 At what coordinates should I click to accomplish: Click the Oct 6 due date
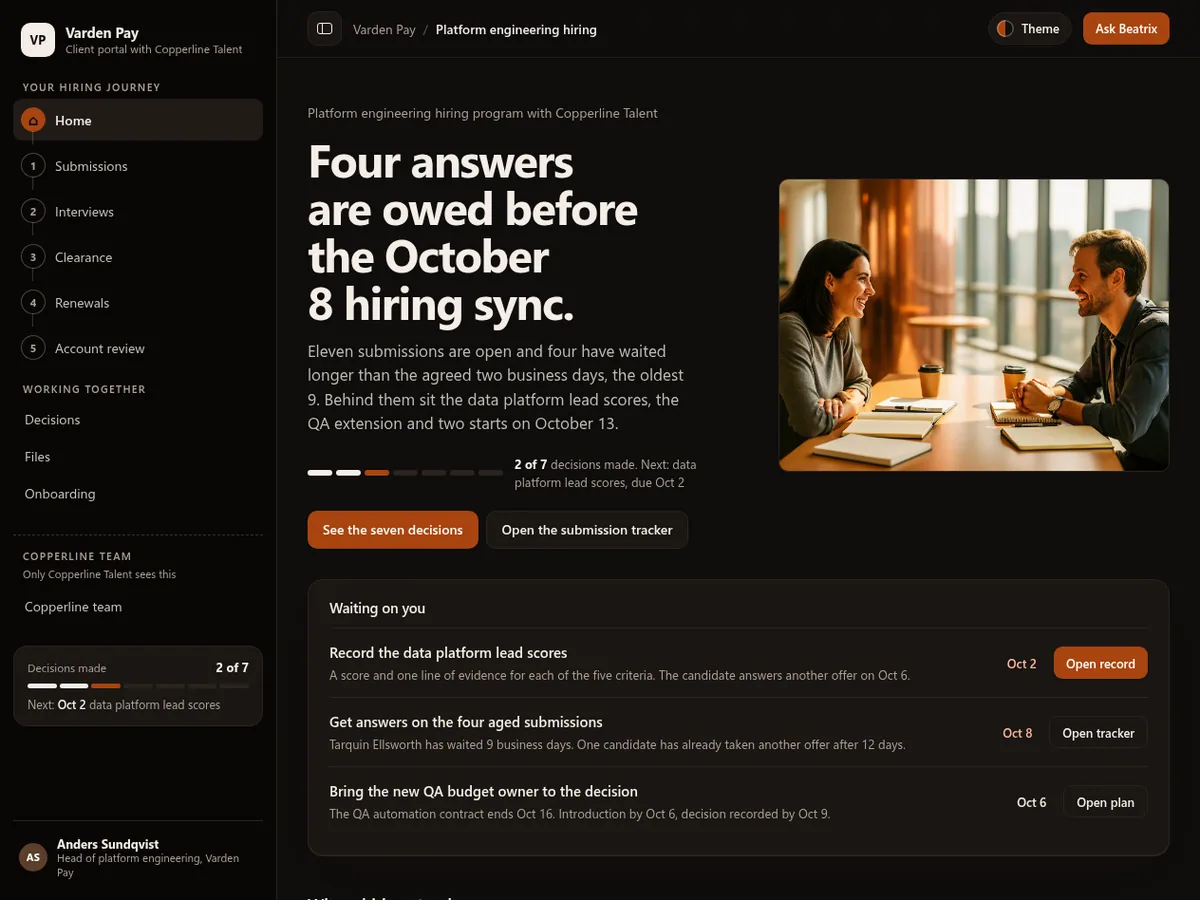[1032, 802]
